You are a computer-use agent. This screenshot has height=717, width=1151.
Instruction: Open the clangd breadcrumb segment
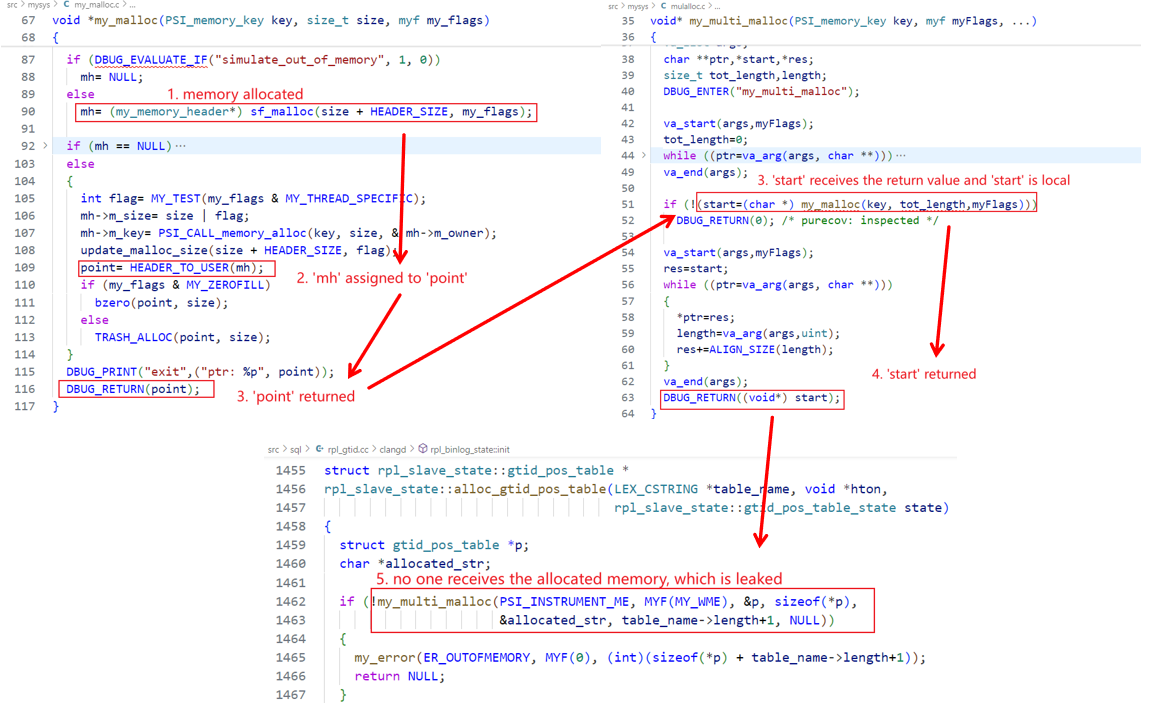pos(393,450)
